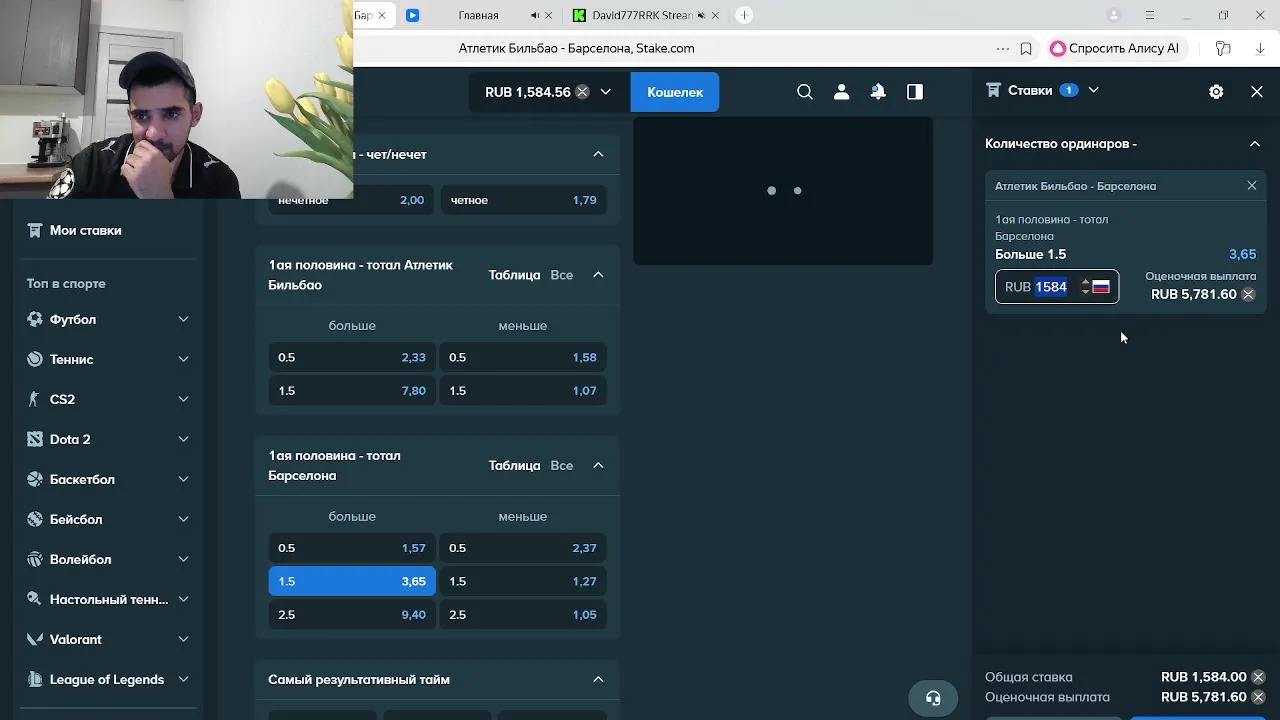This screenshot has width=1280, height=720.
Task: Switch to the Главная browser tab
Action: (478, 15)
